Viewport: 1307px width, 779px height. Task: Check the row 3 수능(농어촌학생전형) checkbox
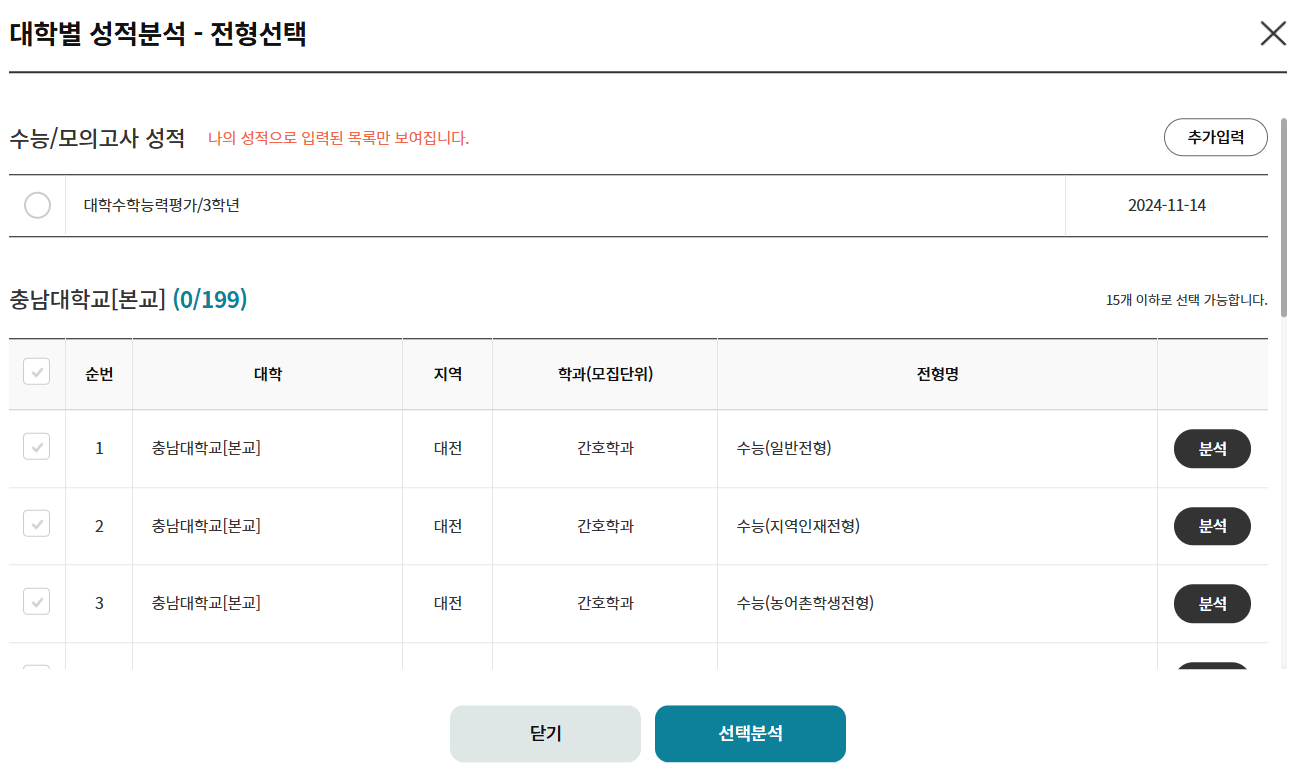point(37,603)
